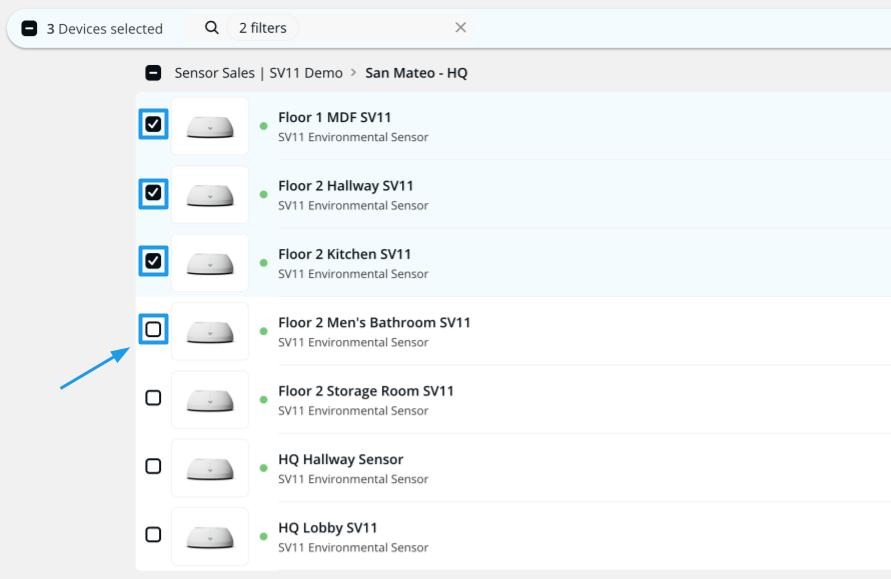Screen dimensions: 891x579
Task: Uncheck Floor 2 Hallway SV11 checkbox
Action: coord(153,192)
